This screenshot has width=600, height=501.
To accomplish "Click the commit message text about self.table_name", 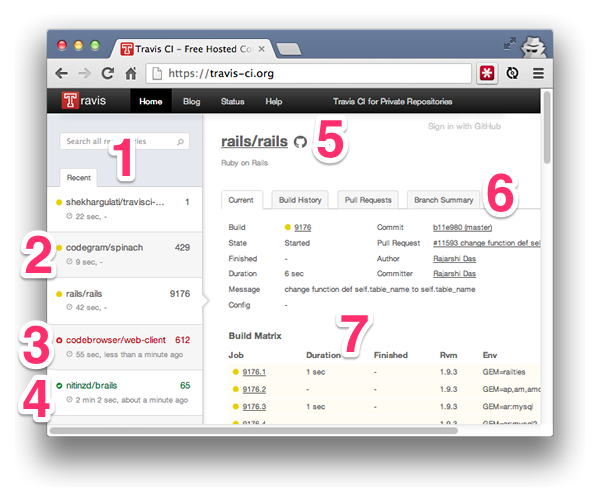I will coord(380,289).
